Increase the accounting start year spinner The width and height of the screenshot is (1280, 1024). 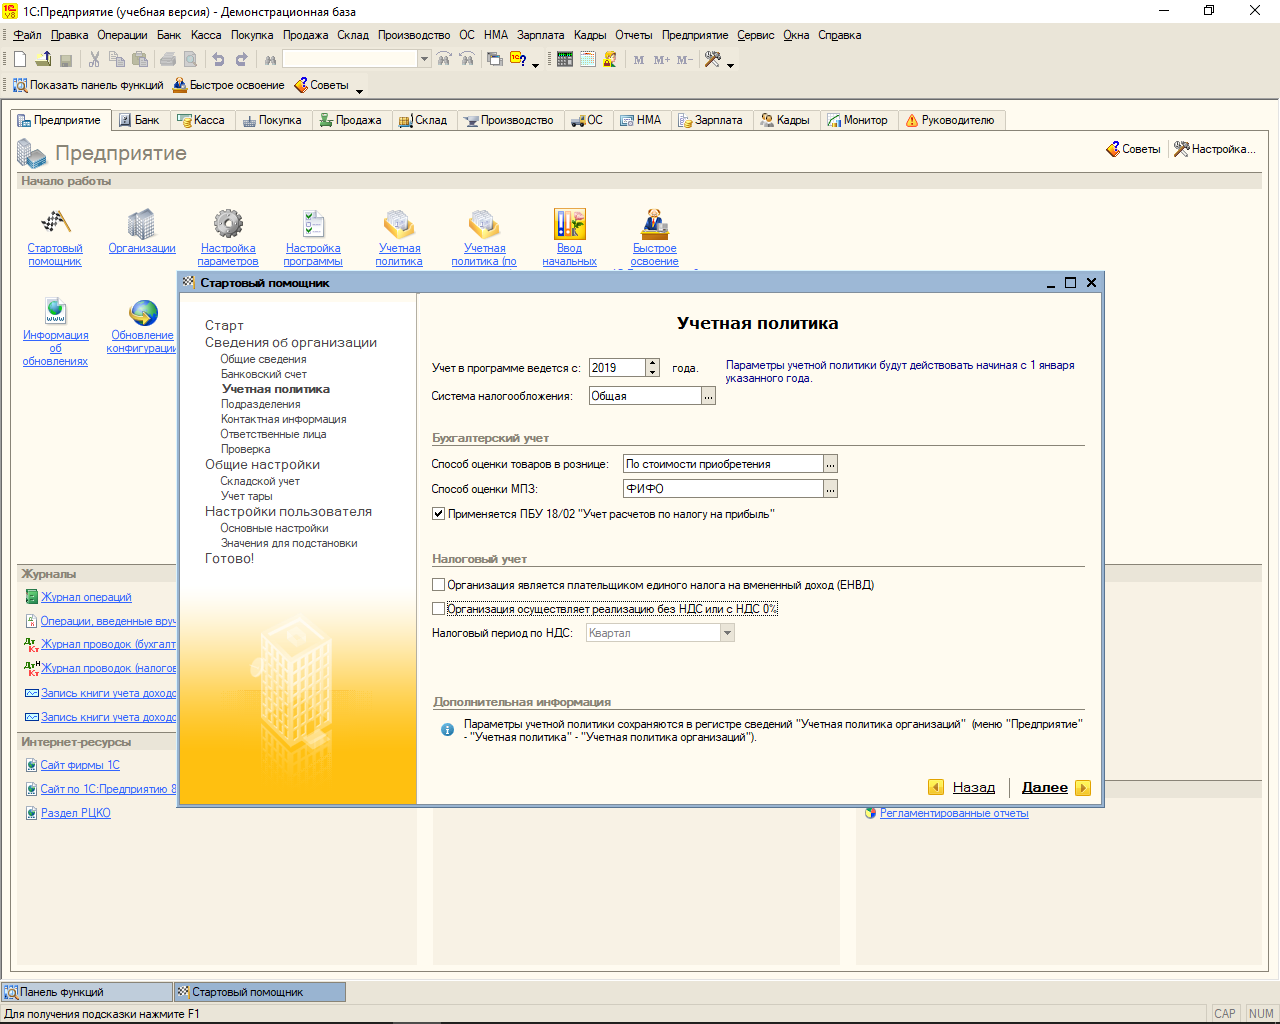653,363
